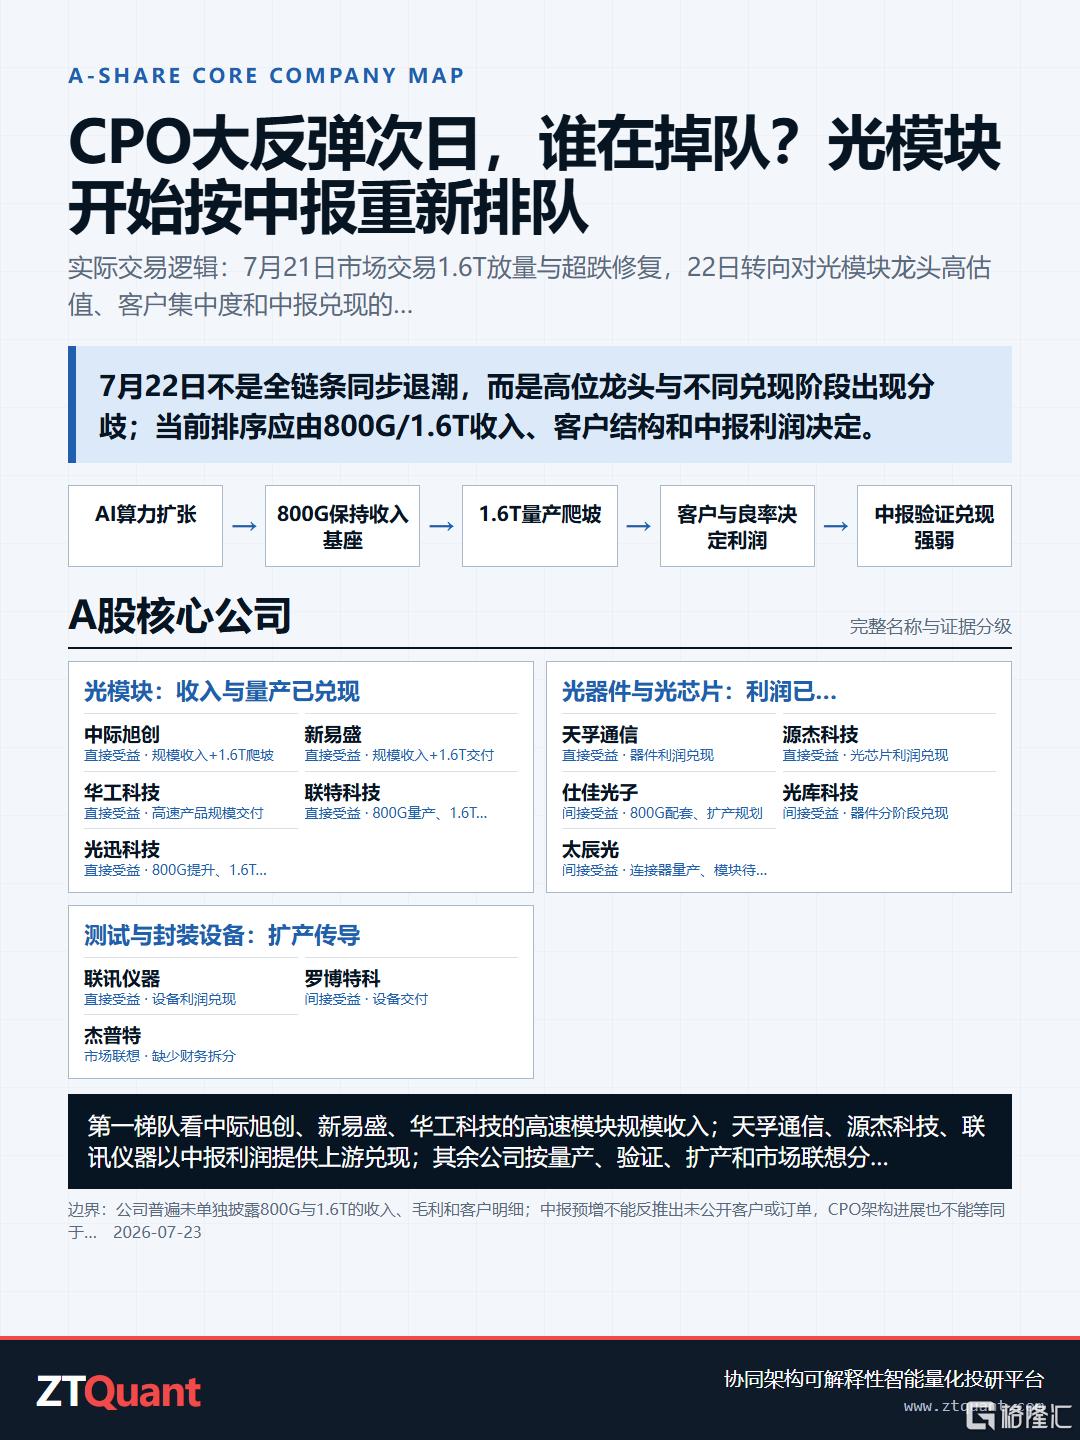
Task: Select 源杰科技 company entry
Action: click(x=888, y=743)
